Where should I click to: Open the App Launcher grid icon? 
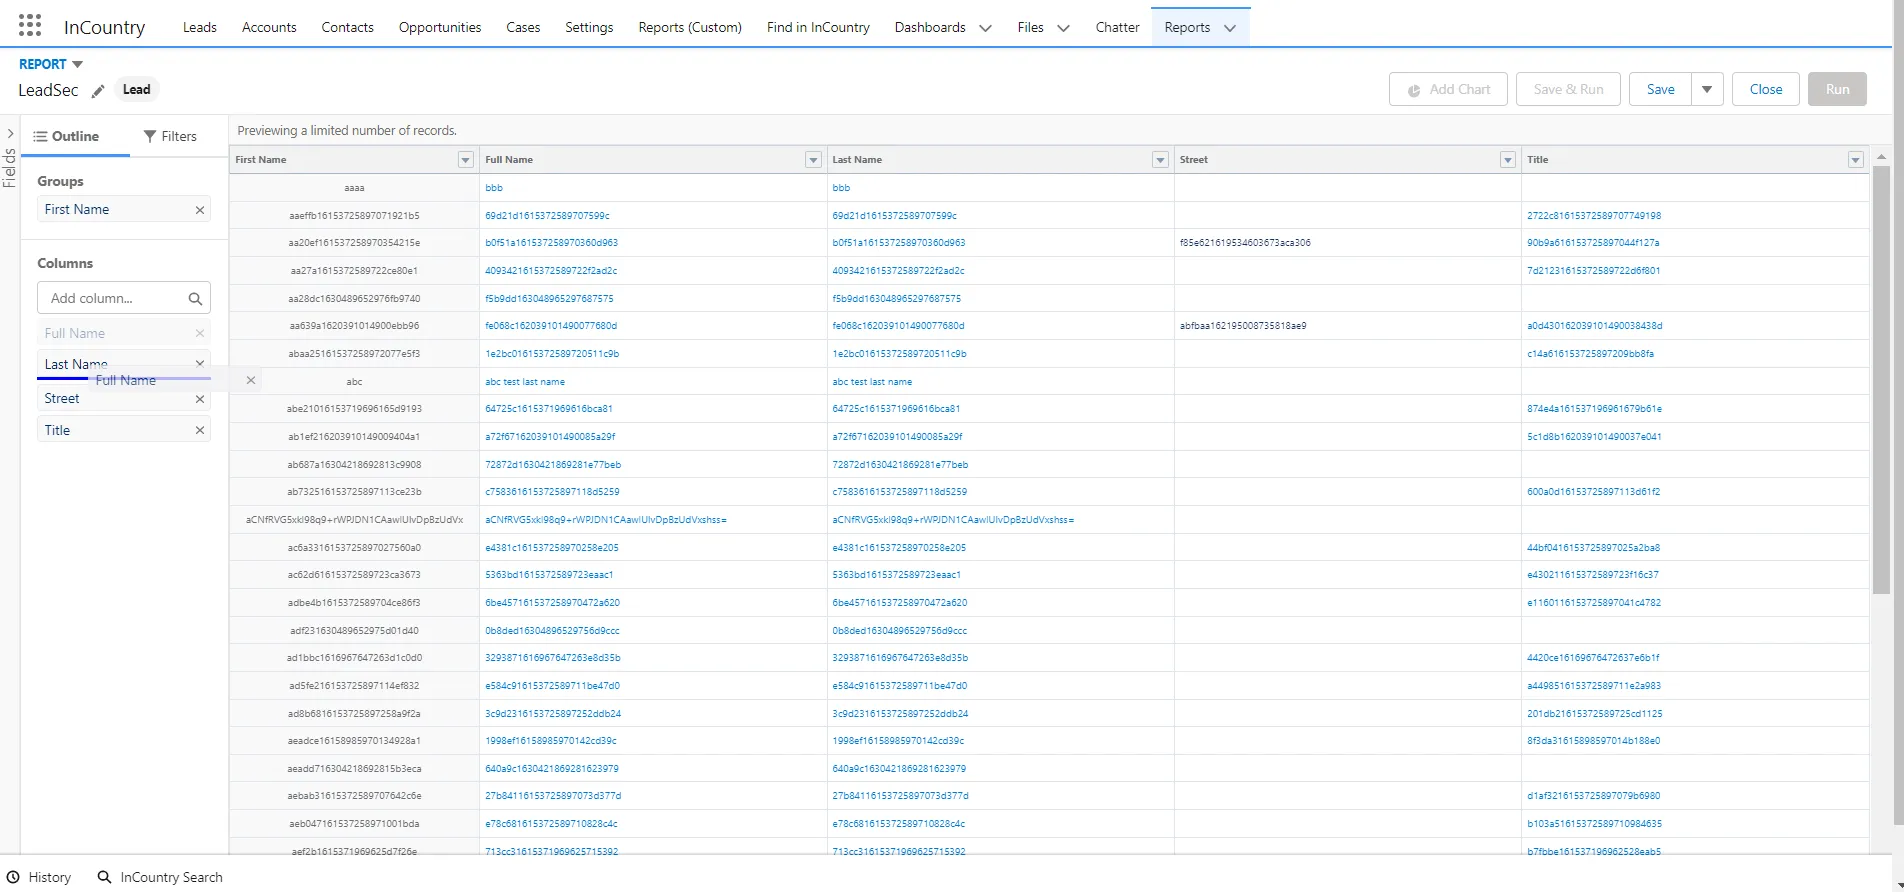(30, 26)
